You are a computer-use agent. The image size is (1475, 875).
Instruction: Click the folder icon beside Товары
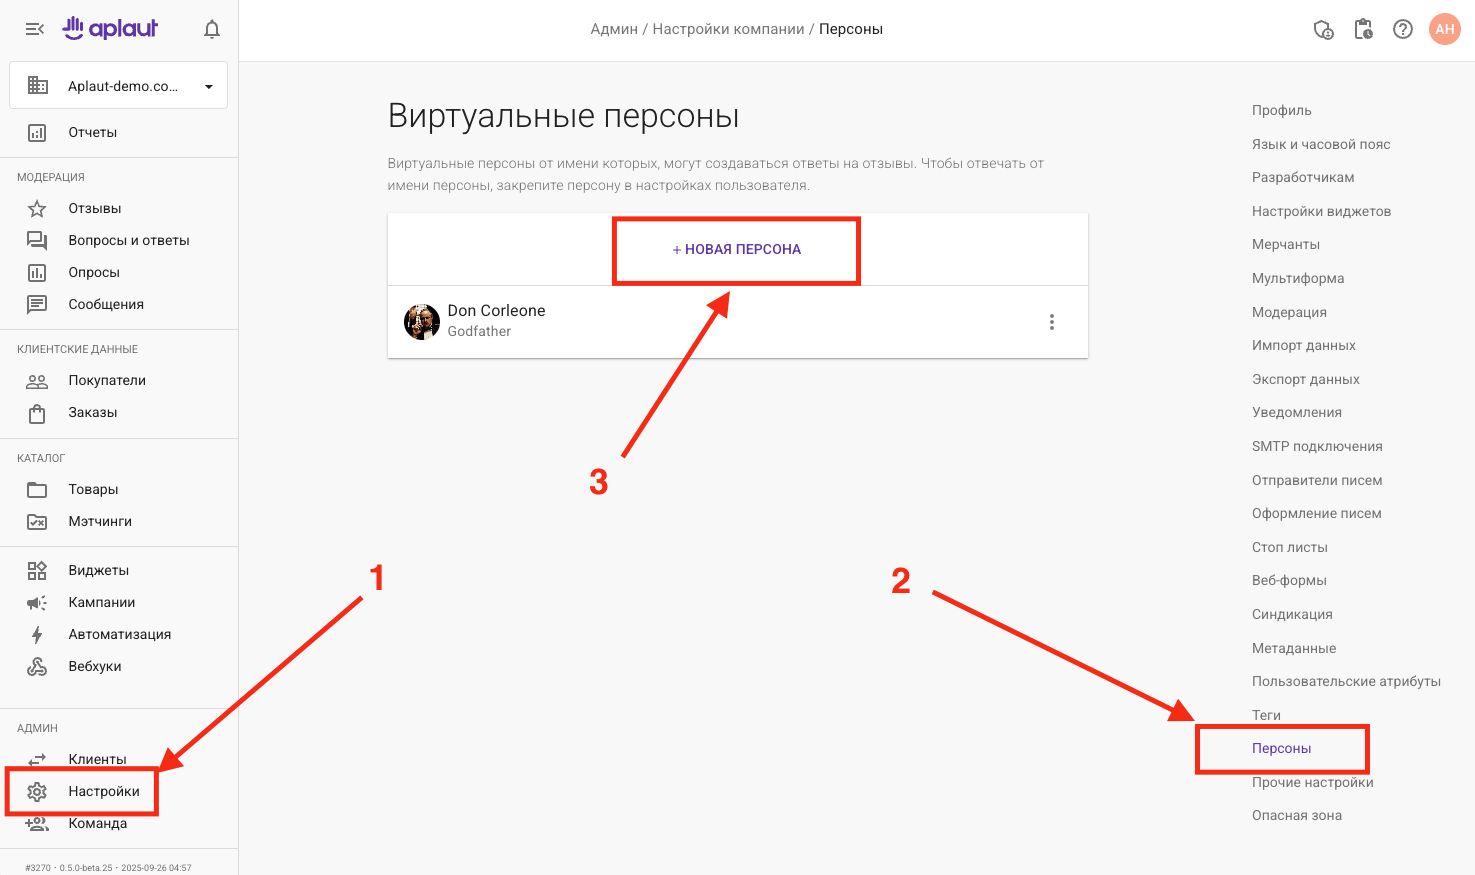tap(37, 489)
